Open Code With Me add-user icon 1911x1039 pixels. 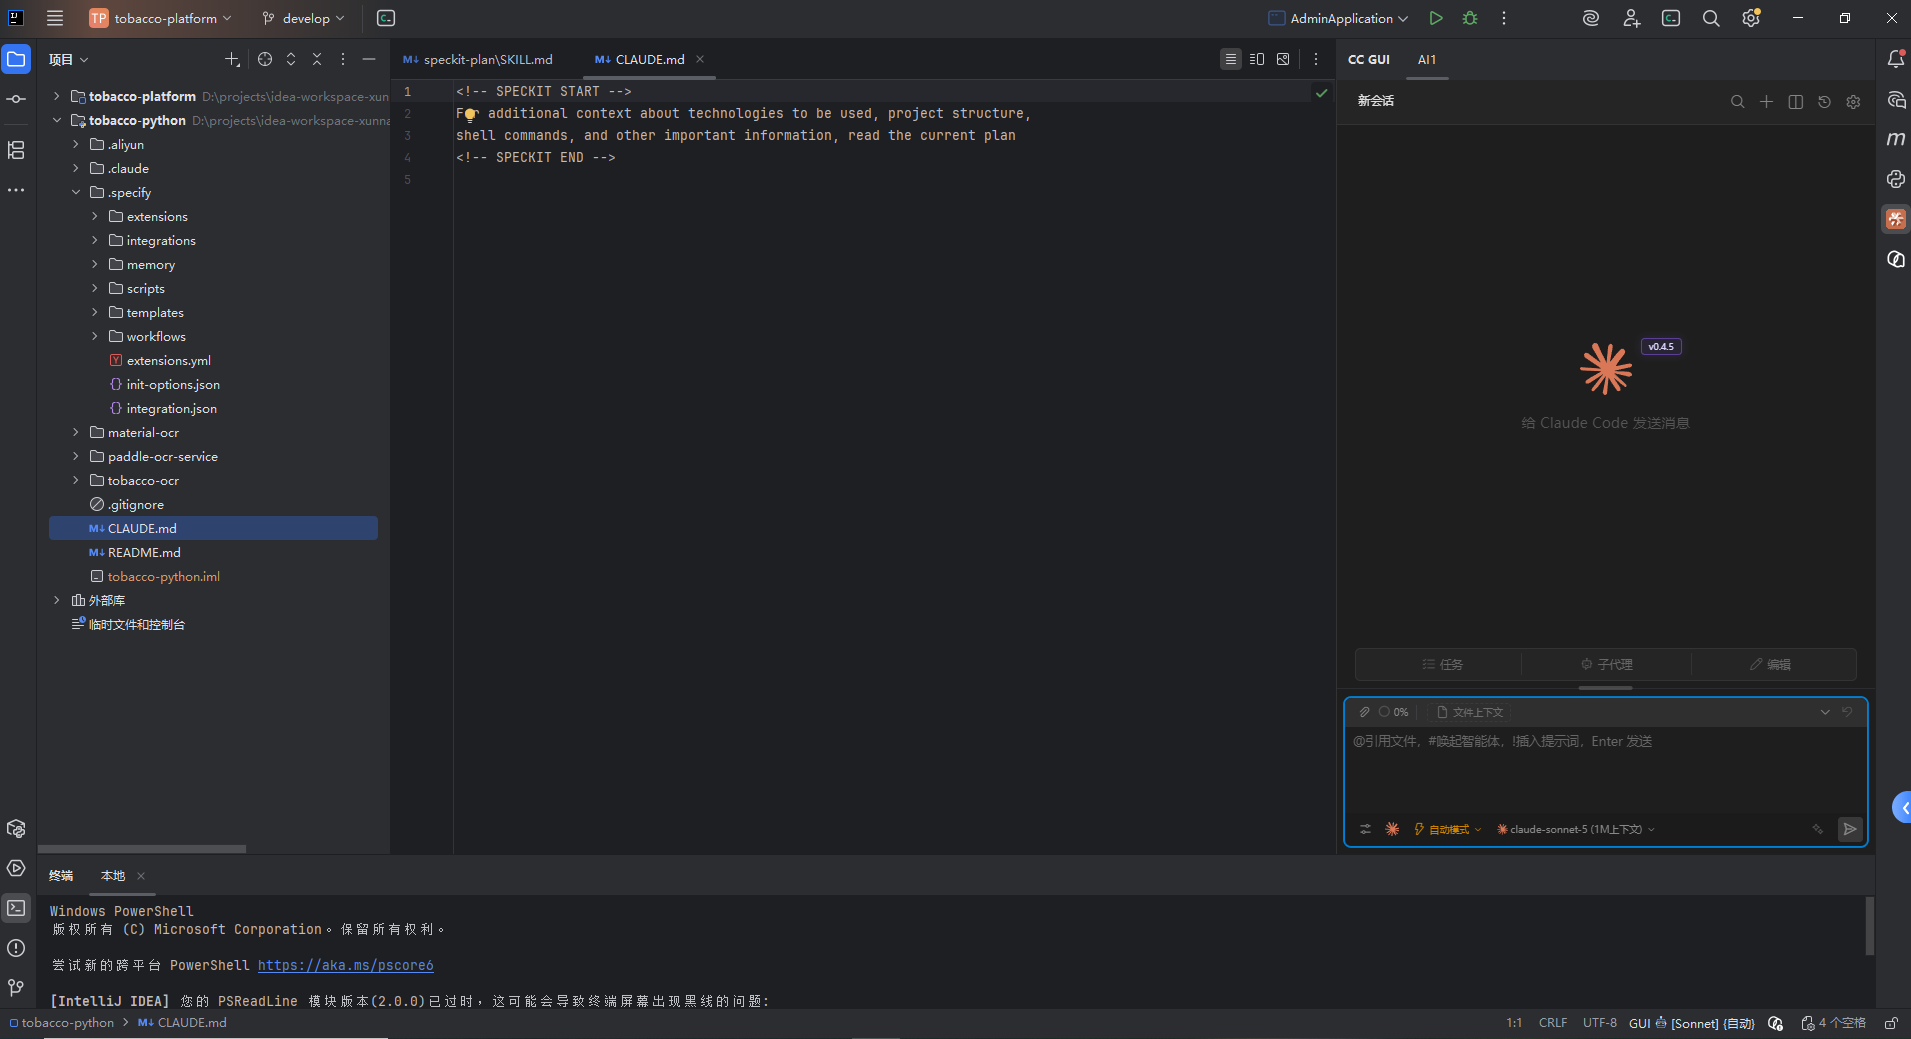(x=1631, y=18)
